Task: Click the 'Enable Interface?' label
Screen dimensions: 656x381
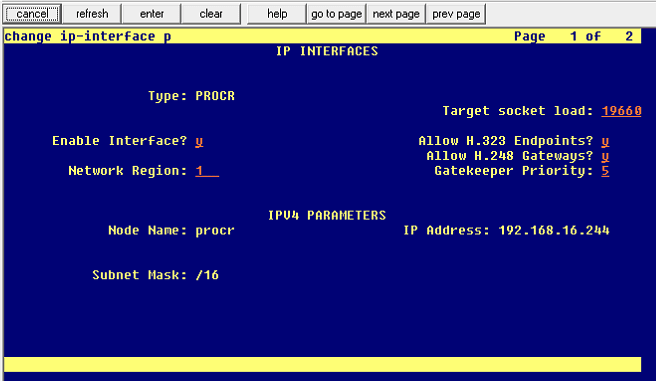Action: click(120, 141)
